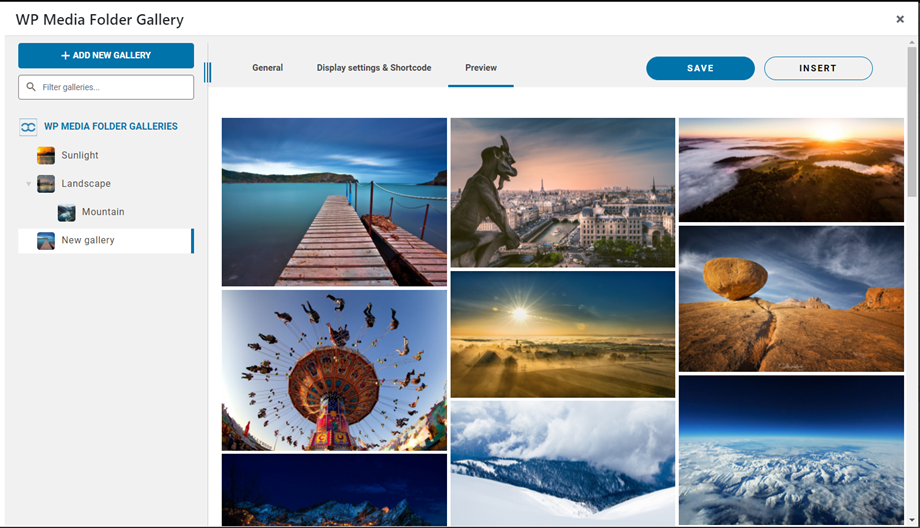Viewport: 920px width, 528px height.
Task: Click the New gallery thumbnail icon
Action: pyautogui.click(x=46, y=241)
